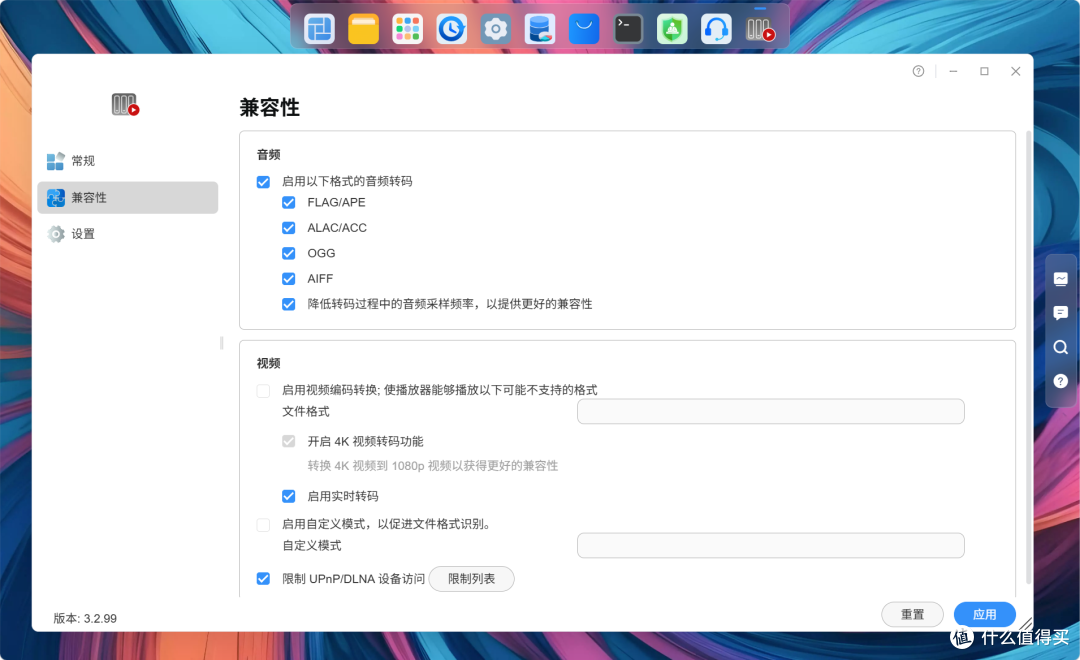The height and width of the screenshot is (660, 1080).
Task: Click the 版本: 3.2.99 text
Action: 85,619
